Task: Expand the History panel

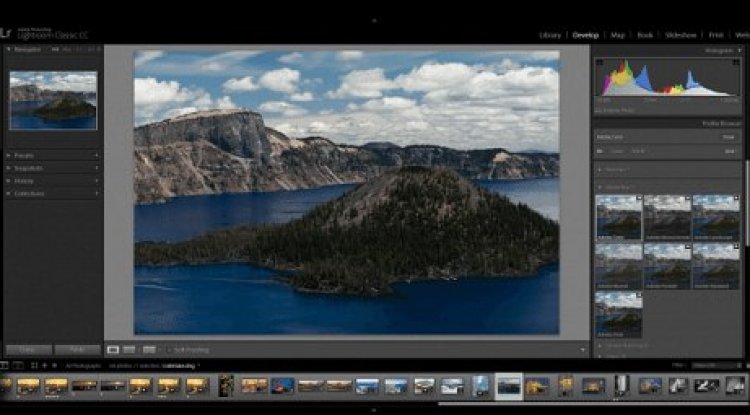Action: (x=9, y=181)
